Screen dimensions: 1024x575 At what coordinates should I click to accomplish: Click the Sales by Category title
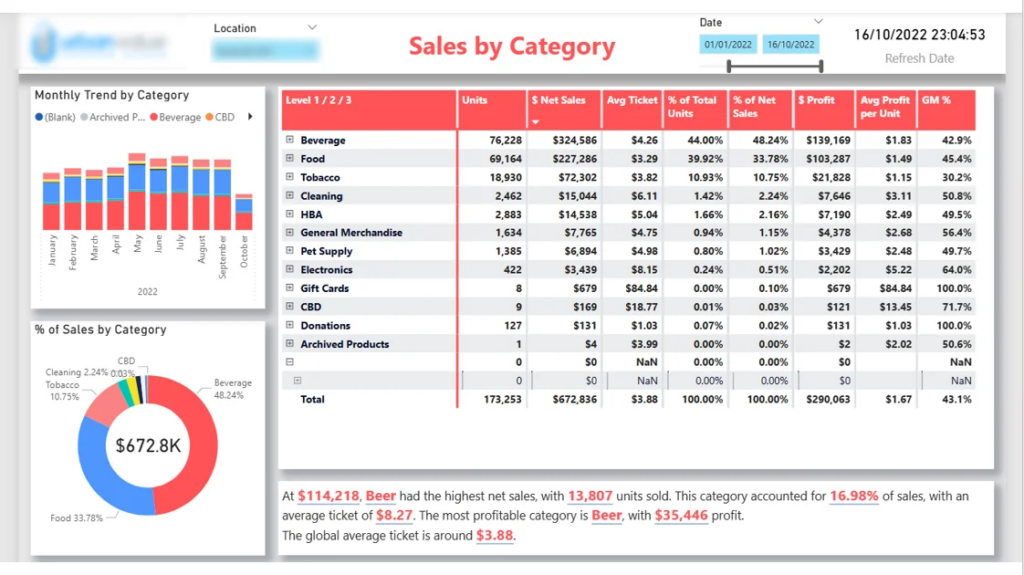512,46
